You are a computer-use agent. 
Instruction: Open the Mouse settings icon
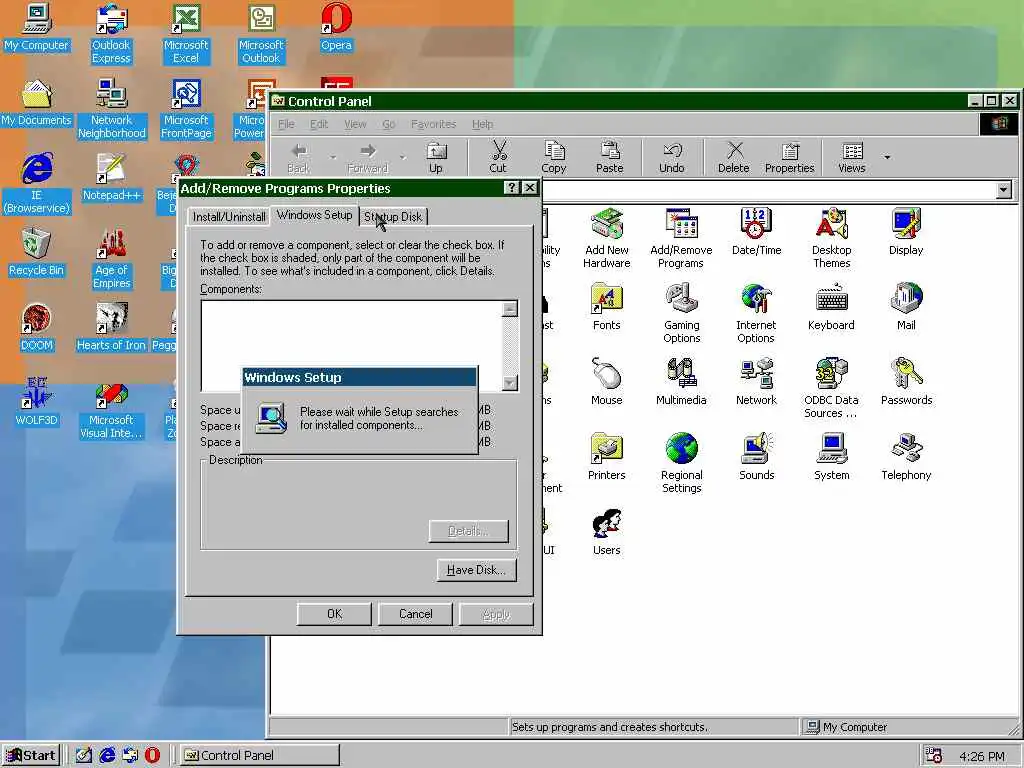pos(607,382)
